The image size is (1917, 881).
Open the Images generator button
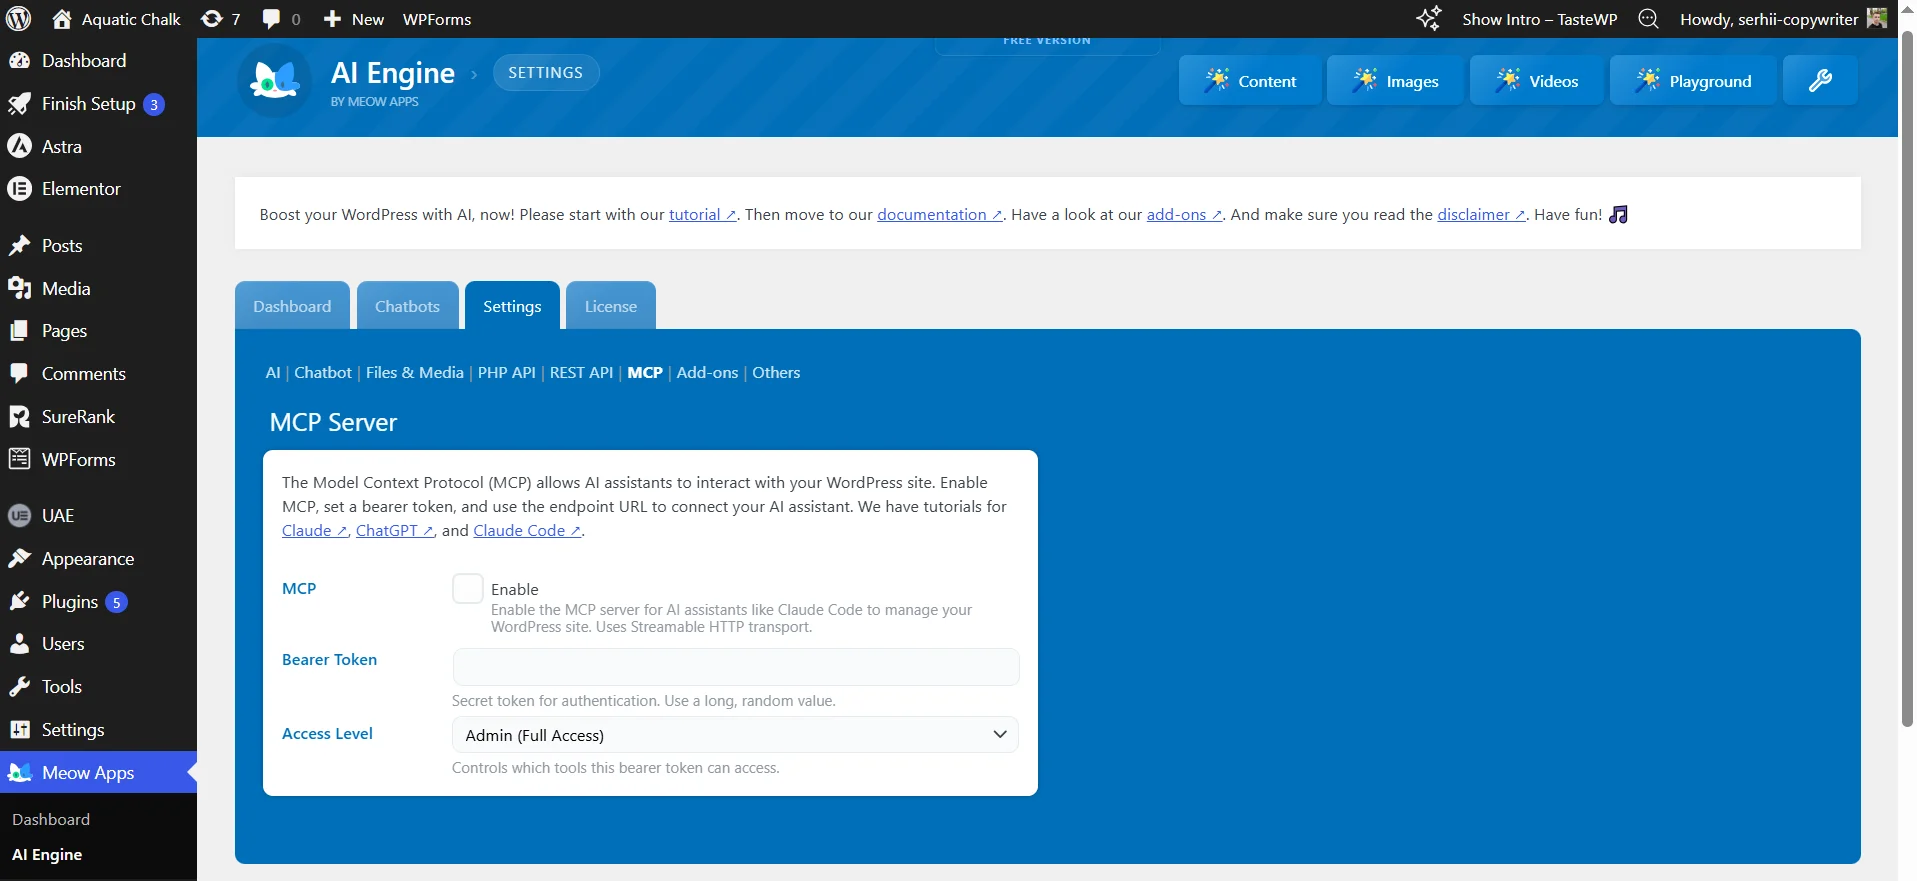point(1395,81)
